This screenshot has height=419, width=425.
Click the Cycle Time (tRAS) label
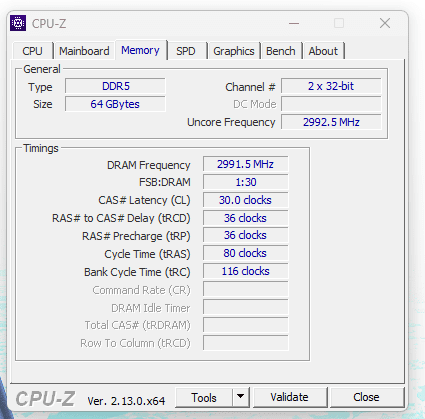click(147, 254)
